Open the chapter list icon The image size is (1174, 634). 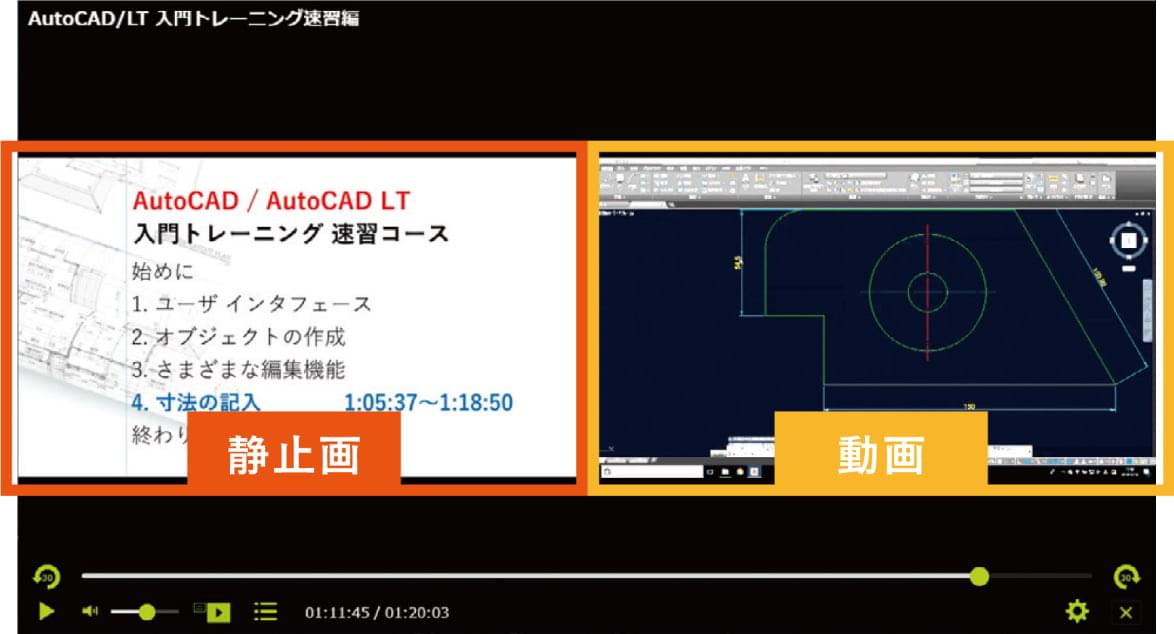click(x=266, y=611)
